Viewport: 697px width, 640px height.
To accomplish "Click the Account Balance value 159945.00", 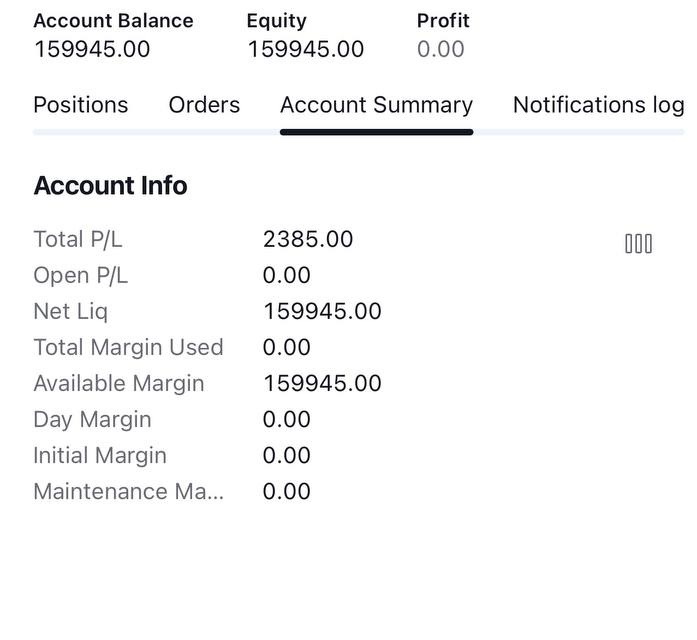I will (92, 49).
